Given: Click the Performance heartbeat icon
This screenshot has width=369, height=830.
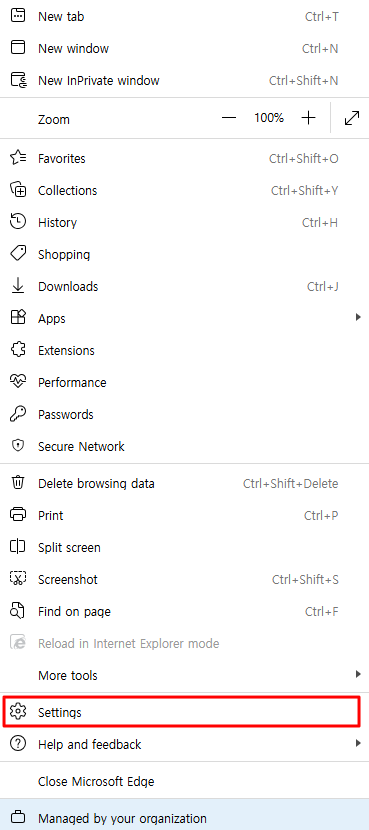Looking at the screenshot, I should point(18,382).
